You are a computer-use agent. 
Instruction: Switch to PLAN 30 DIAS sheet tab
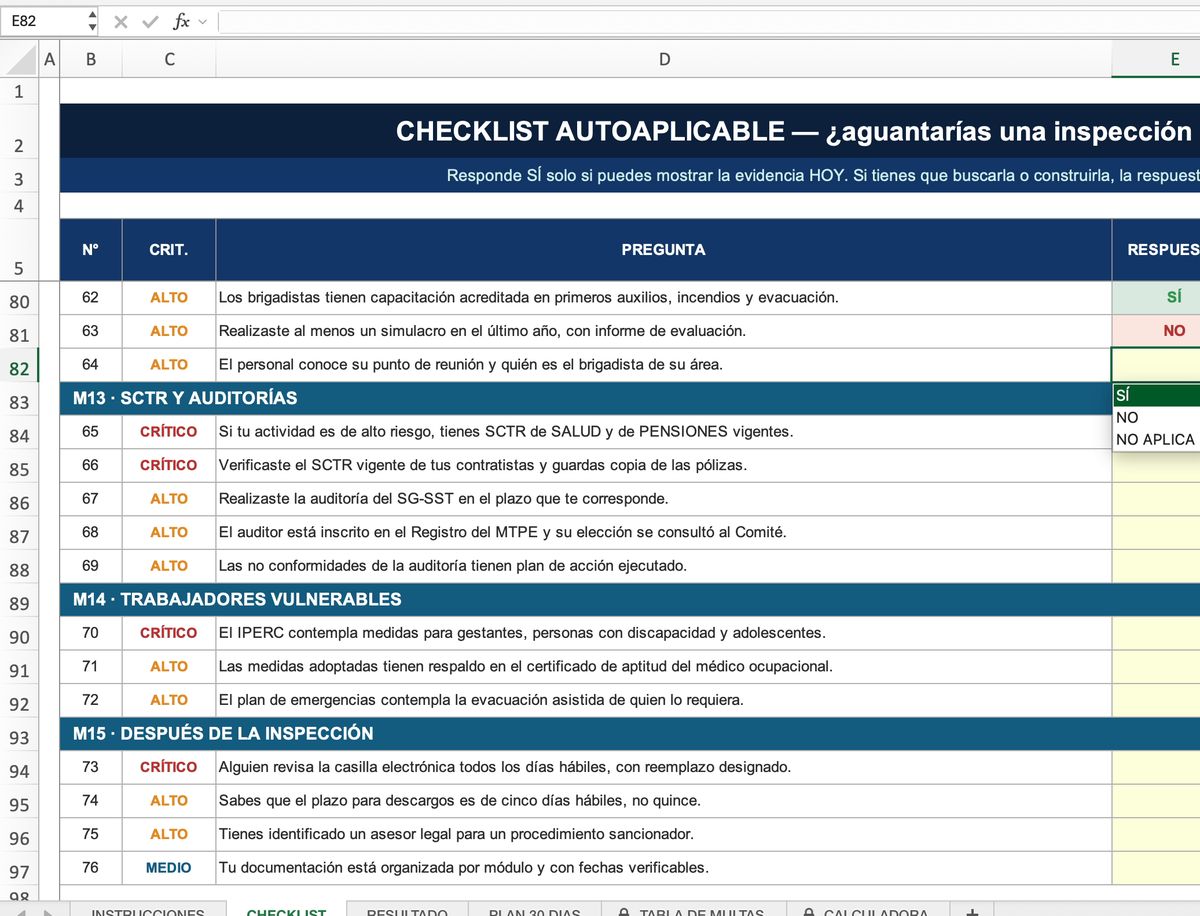pos(534,908)
